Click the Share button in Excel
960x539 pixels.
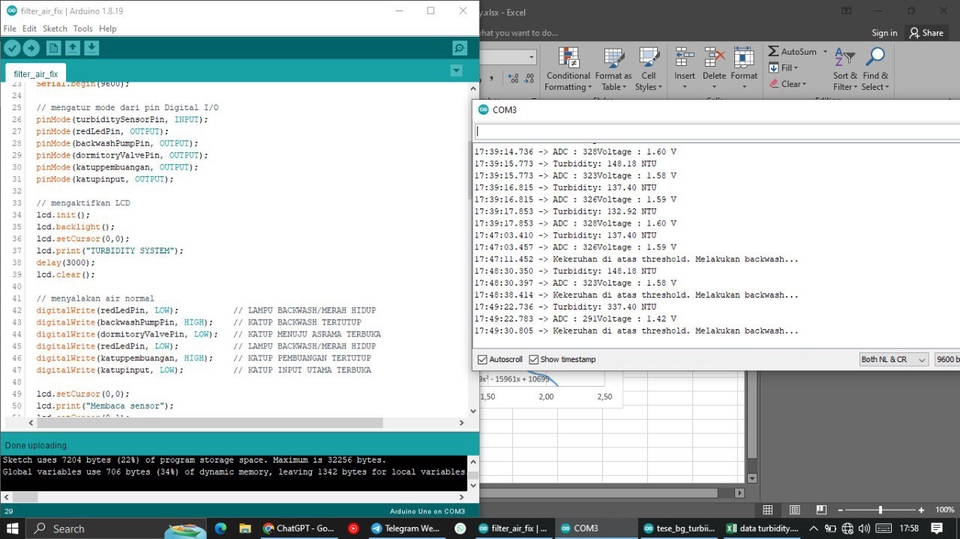coord(926,33)
